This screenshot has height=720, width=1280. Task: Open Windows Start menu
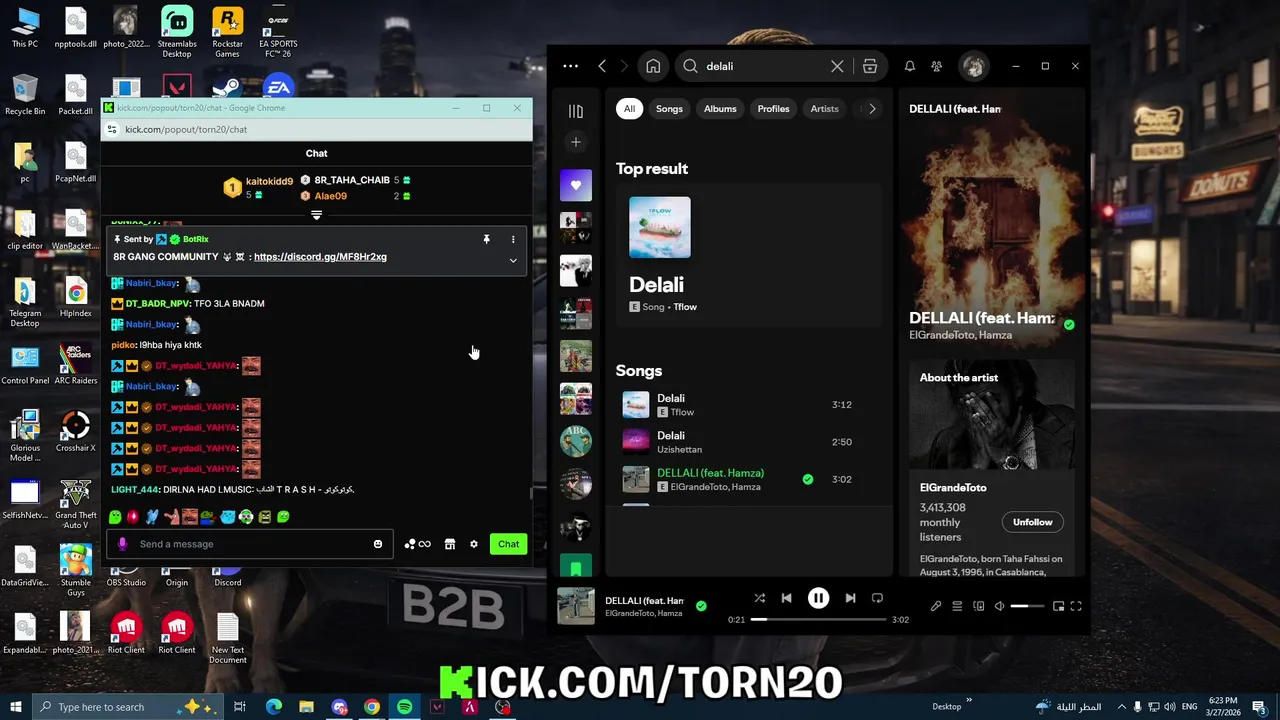pos(16,707)
